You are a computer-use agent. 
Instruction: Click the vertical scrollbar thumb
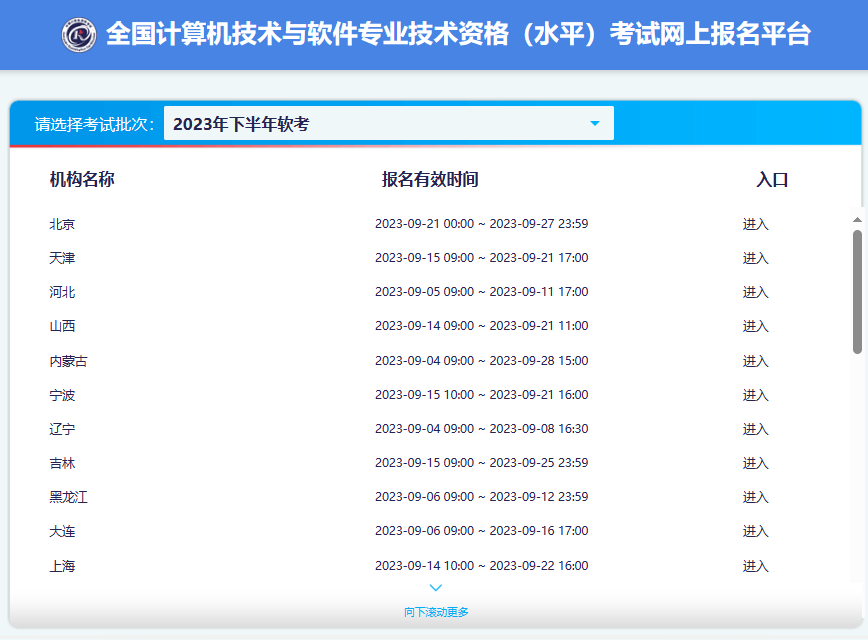pyautogui.click(x=856, y=290)
